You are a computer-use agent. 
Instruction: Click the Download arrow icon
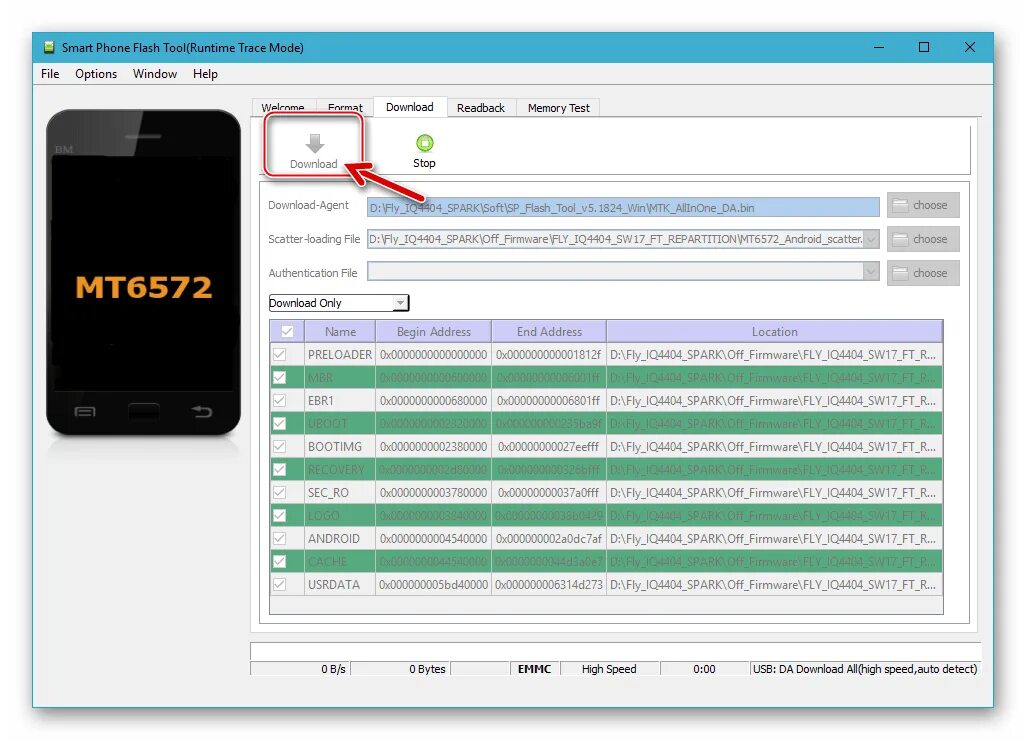[315, 143]
